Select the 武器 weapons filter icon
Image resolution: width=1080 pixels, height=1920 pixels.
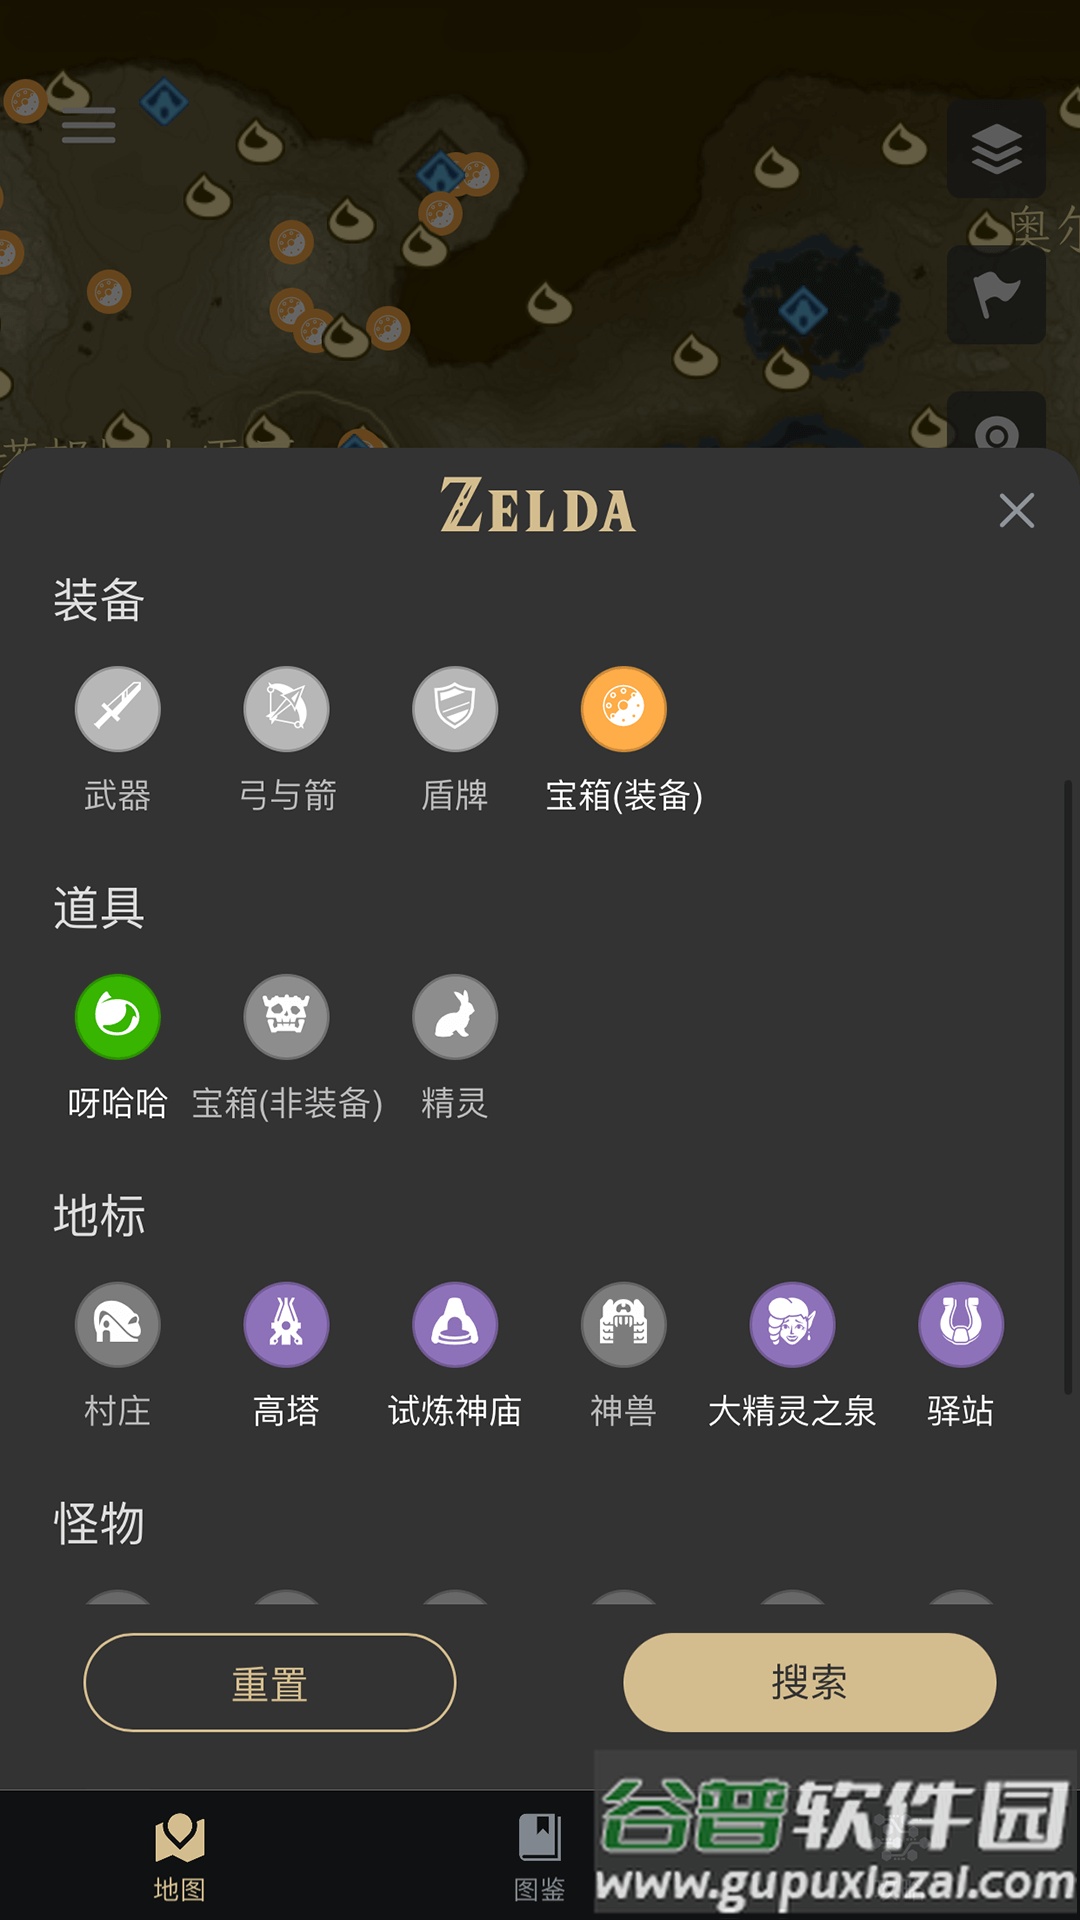point(119,708)
